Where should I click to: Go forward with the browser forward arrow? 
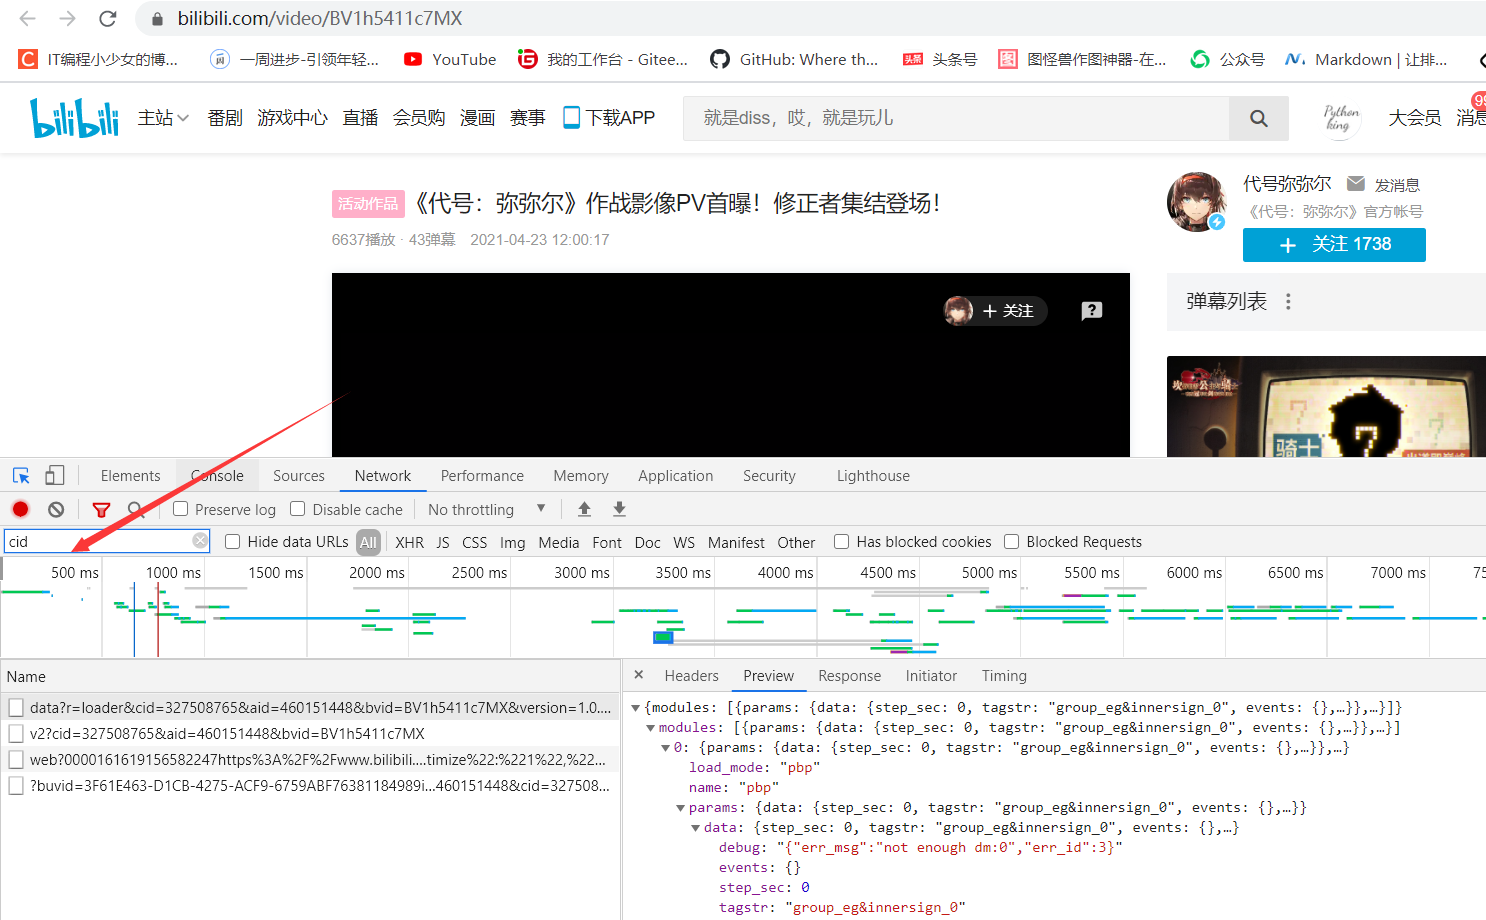point(67,18)
